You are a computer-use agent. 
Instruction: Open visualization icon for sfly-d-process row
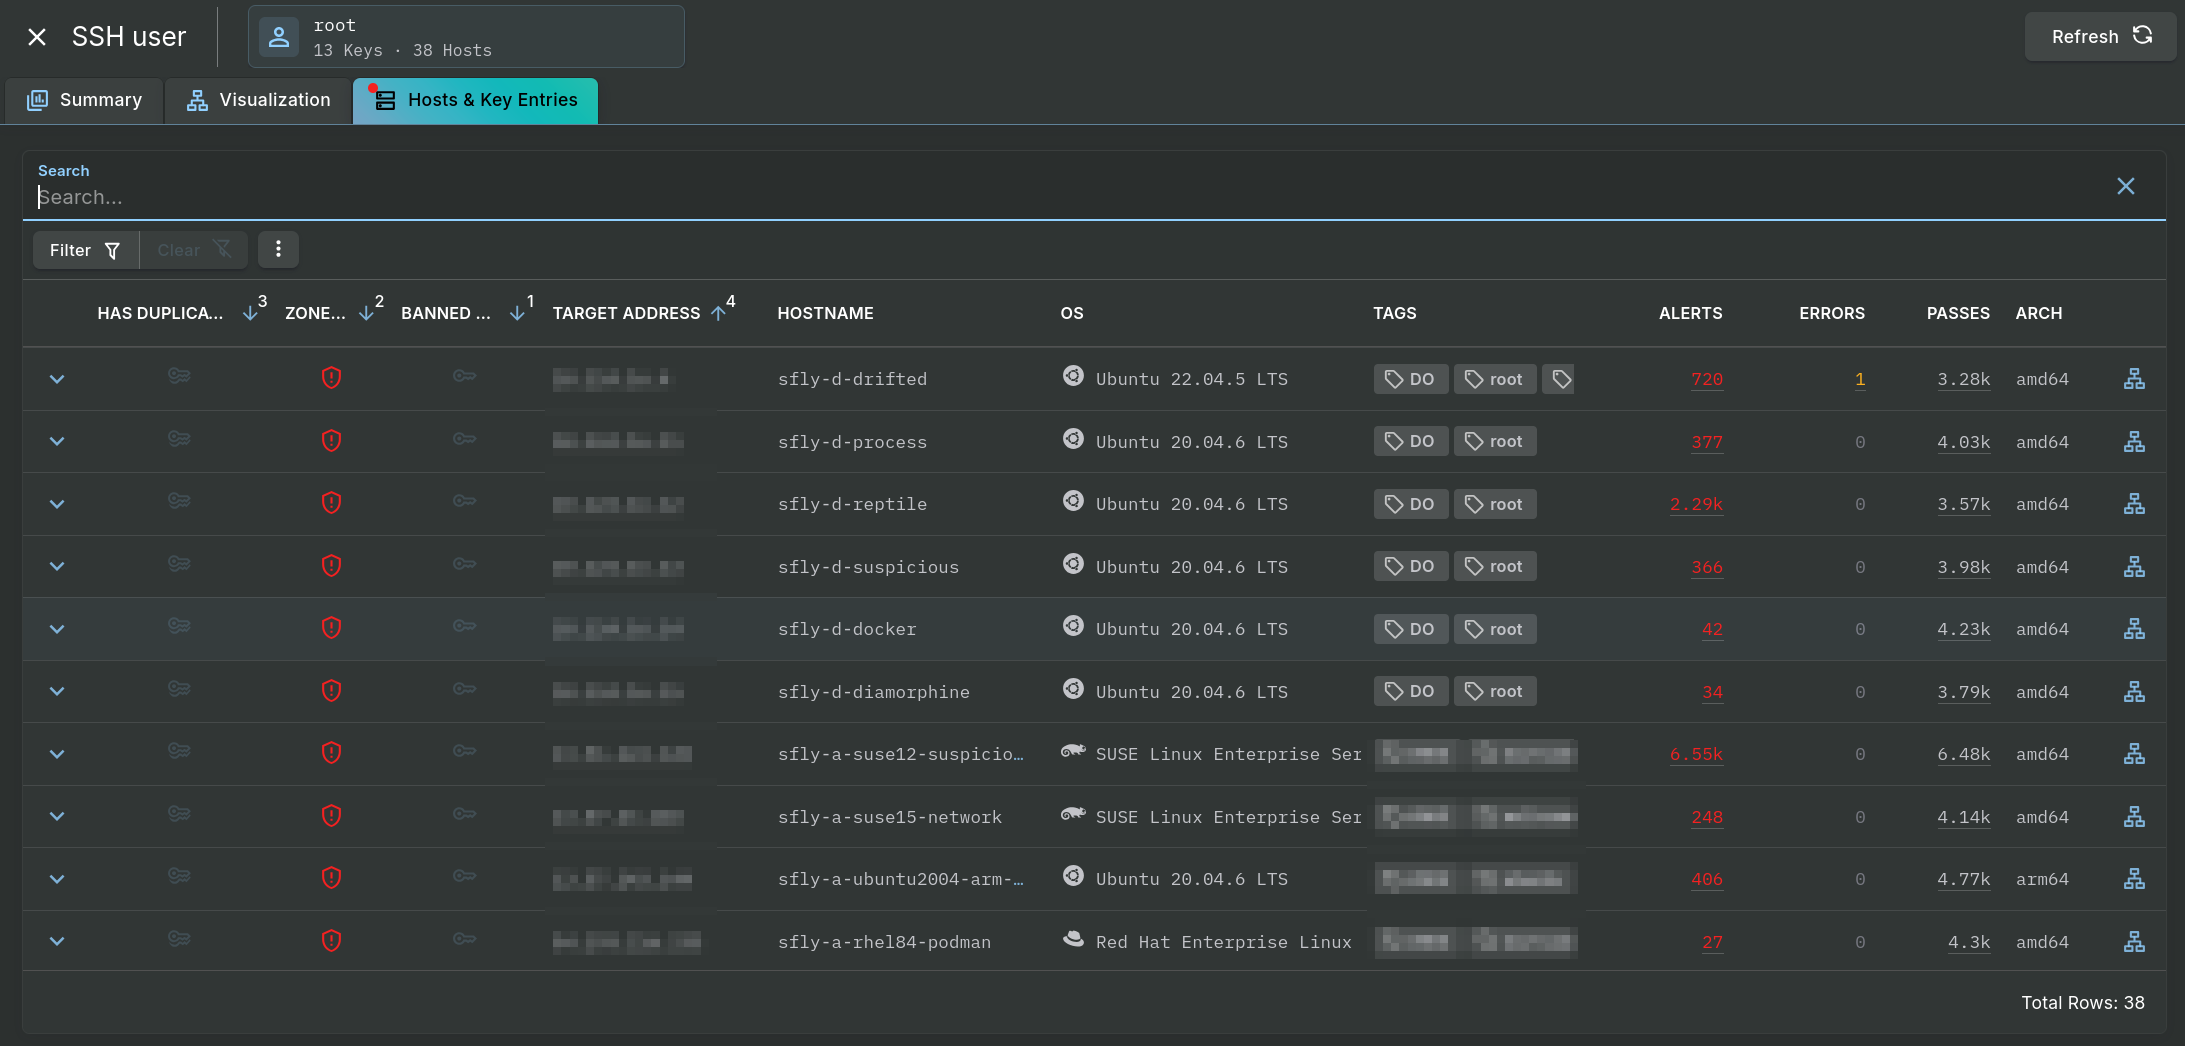[2134, 442]
